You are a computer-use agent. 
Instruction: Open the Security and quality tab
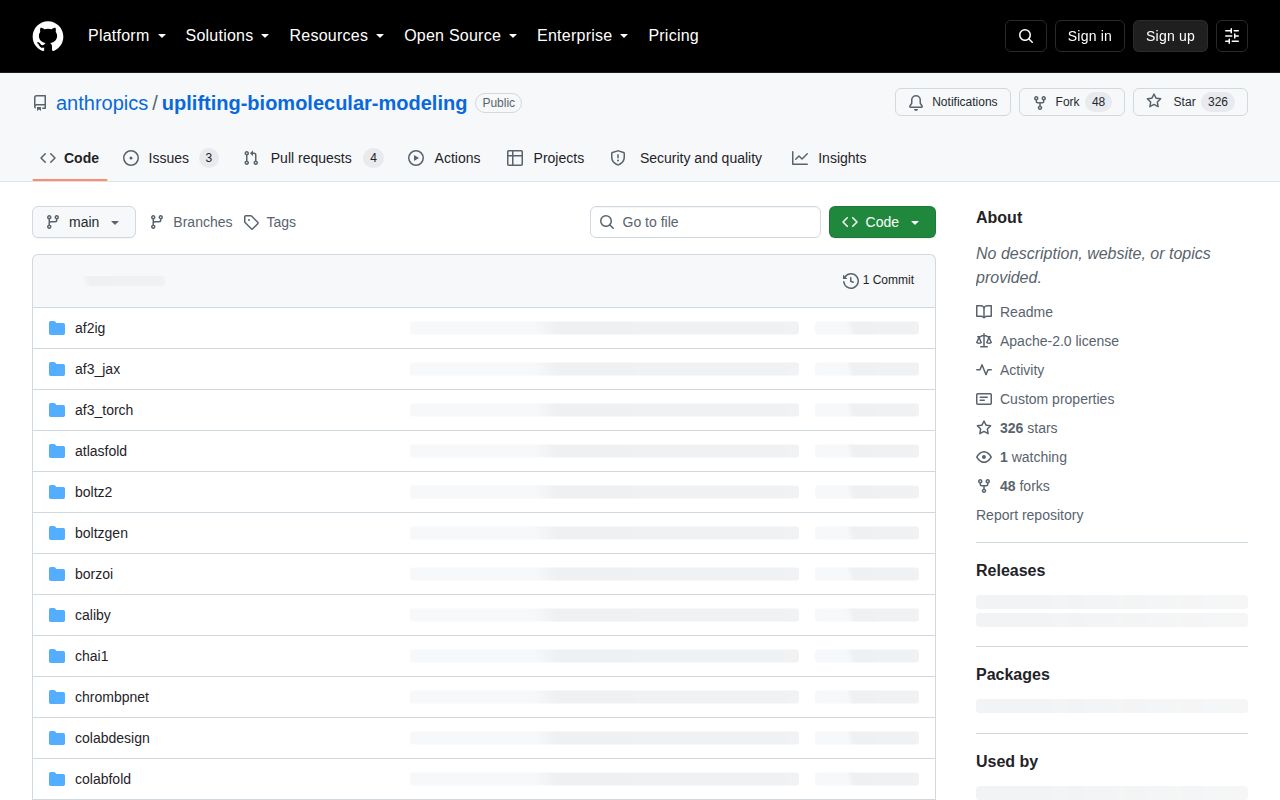tap(686, 158)
